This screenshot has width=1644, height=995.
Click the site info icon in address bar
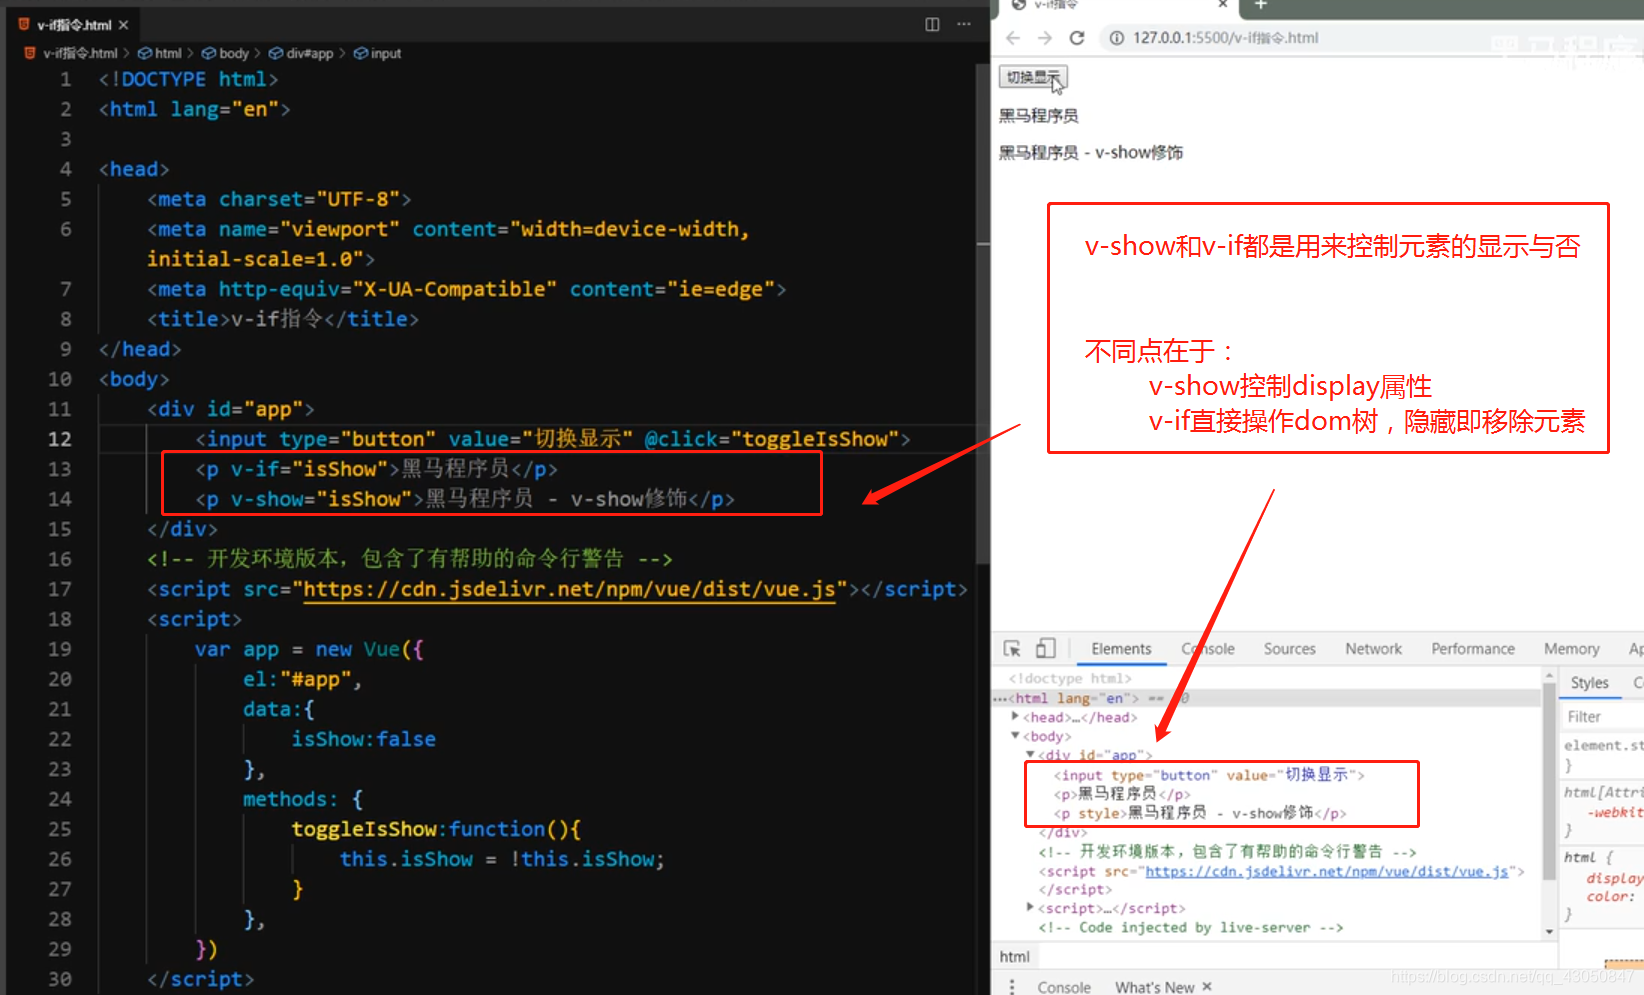click(x=1116, y=38)
